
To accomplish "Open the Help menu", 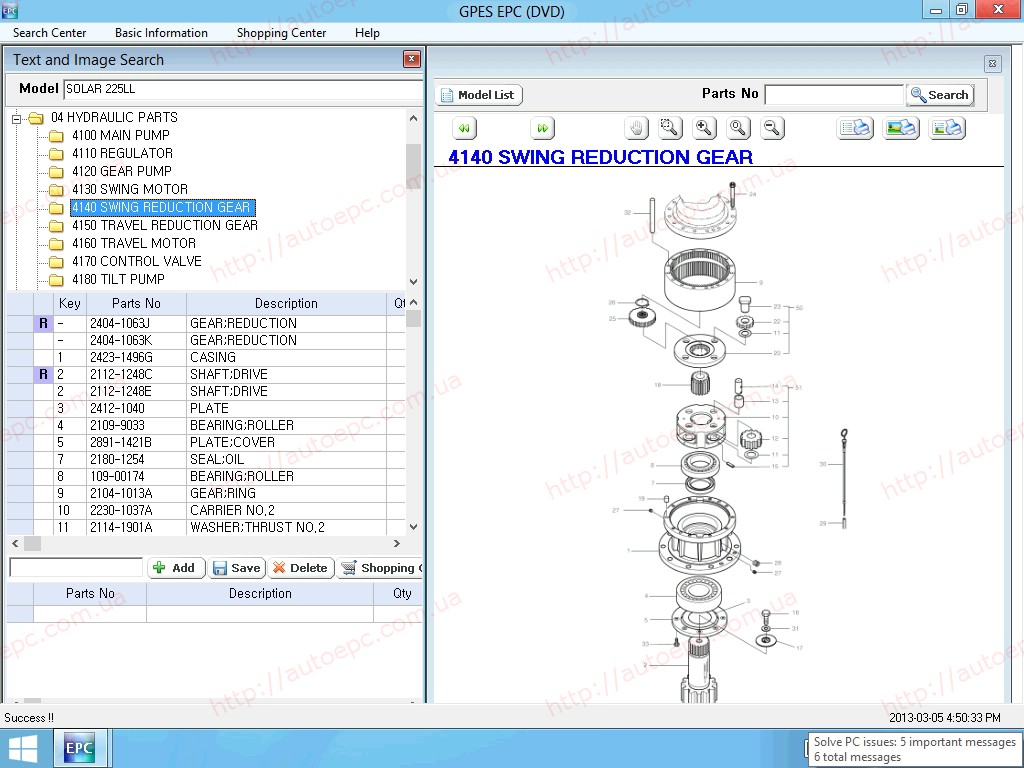I will pyautogui.click(x=367, y=33).
